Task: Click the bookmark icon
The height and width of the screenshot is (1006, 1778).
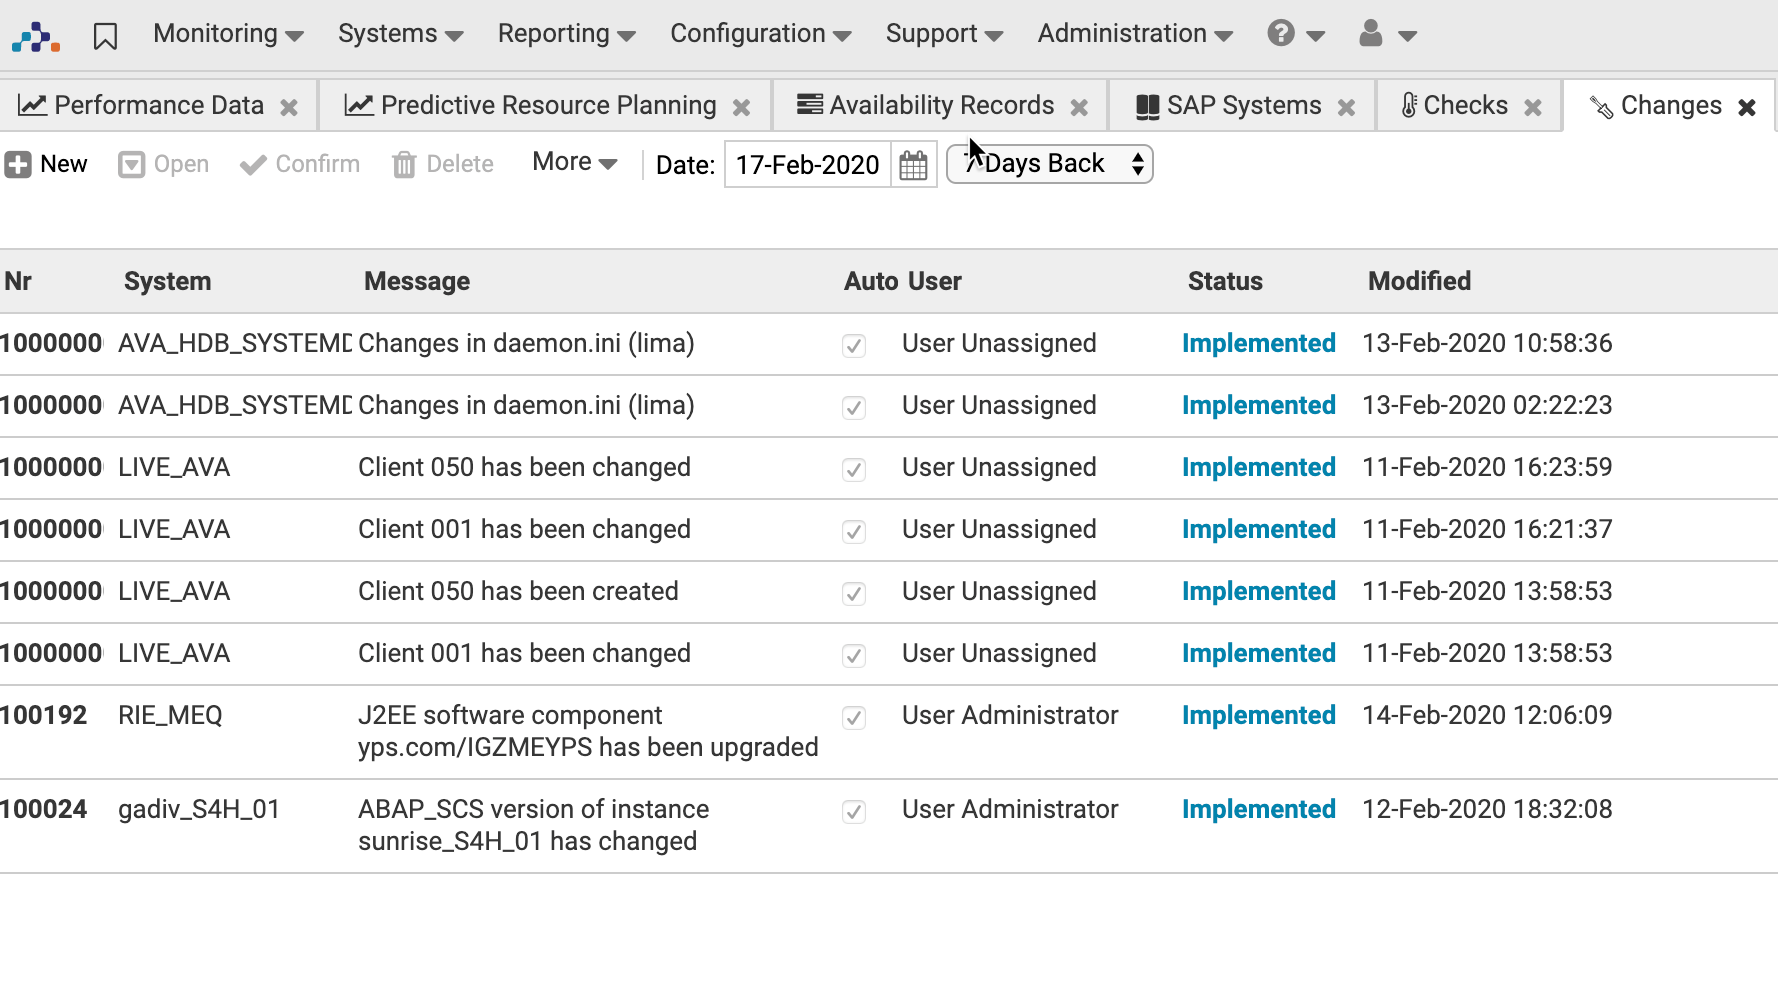Action: click(x=105, y=36)
